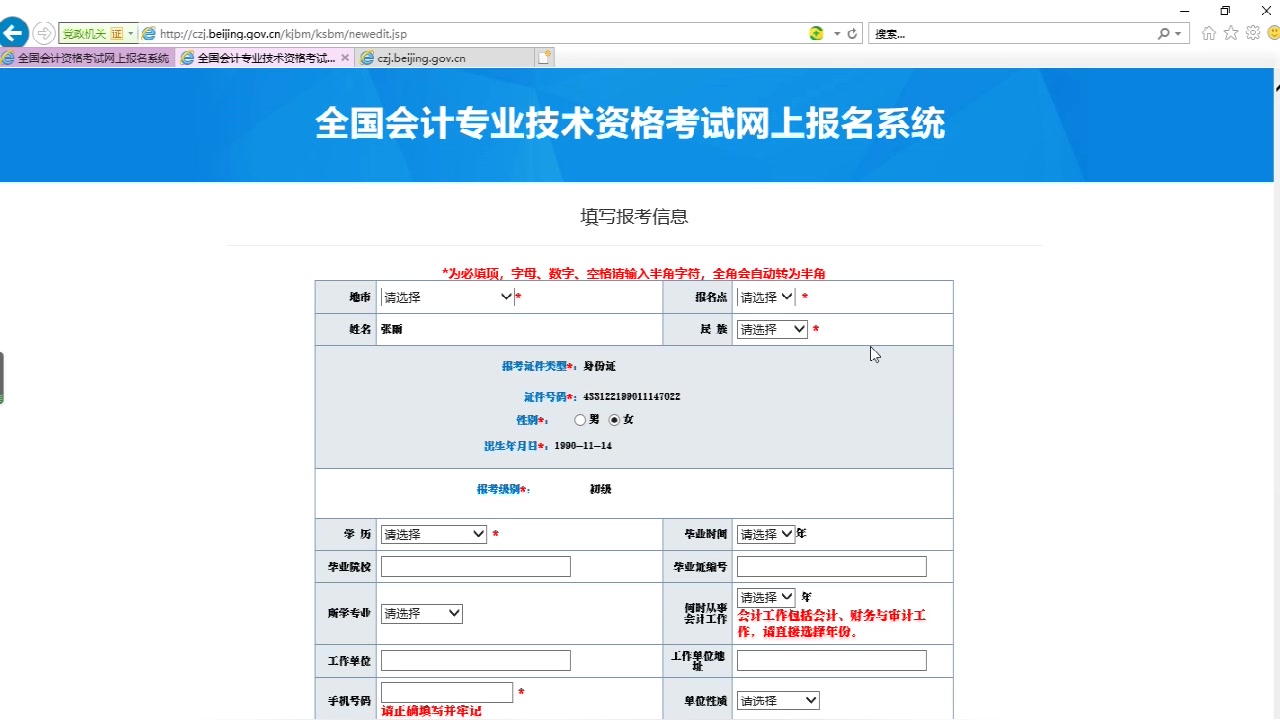The image size is (1280, 720).
Task: Click the 手机号码 input field
Action: click(x=447, y=693)
